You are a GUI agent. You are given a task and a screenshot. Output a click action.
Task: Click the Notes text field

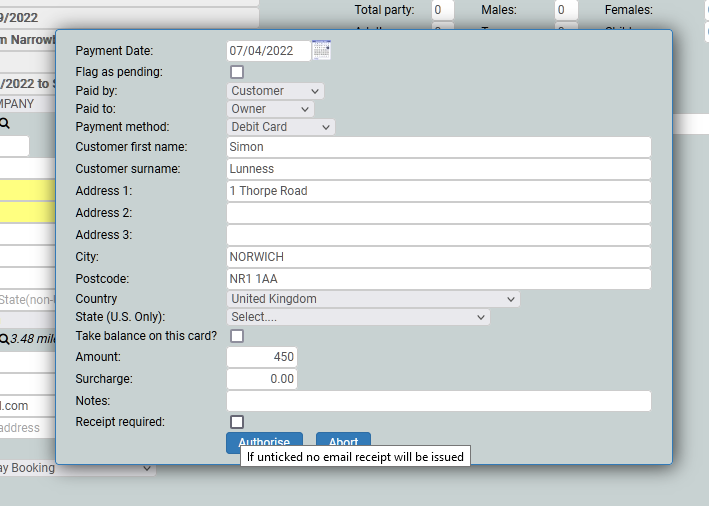click(438, 401)
